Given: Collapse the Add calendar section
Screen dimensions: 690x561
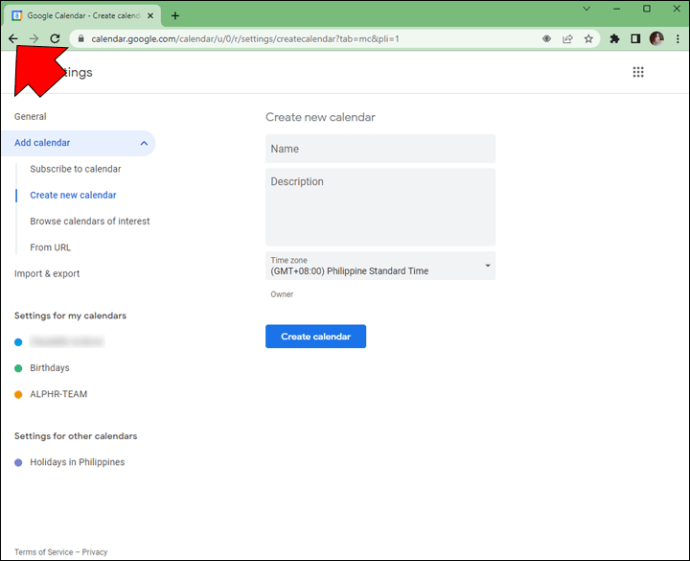Looking at the screenshot, I should (144, 143).
